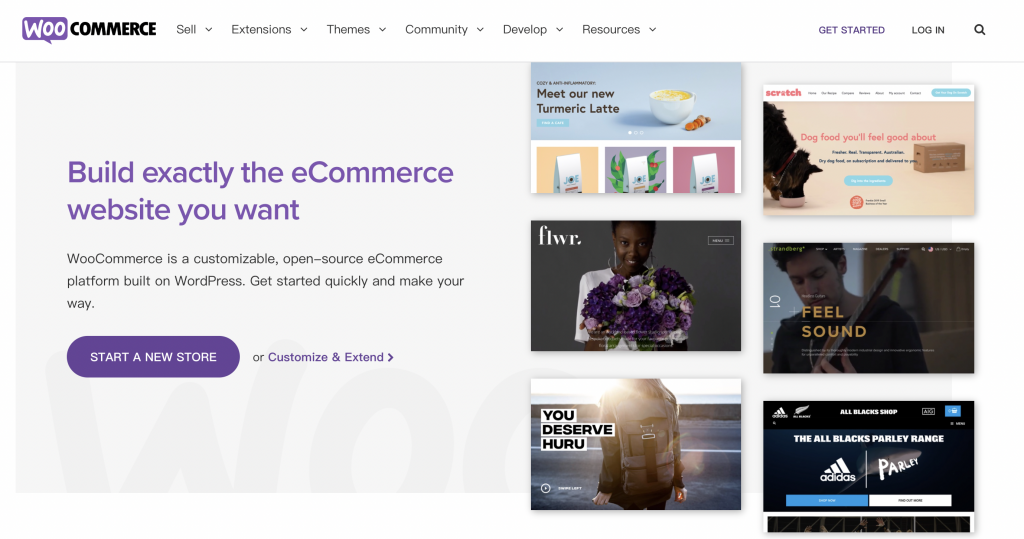Image resolution: width=1024 pixels, height=539 pixels.
Task: Open the search magnifier icon
Action: [x=980, y=29]
